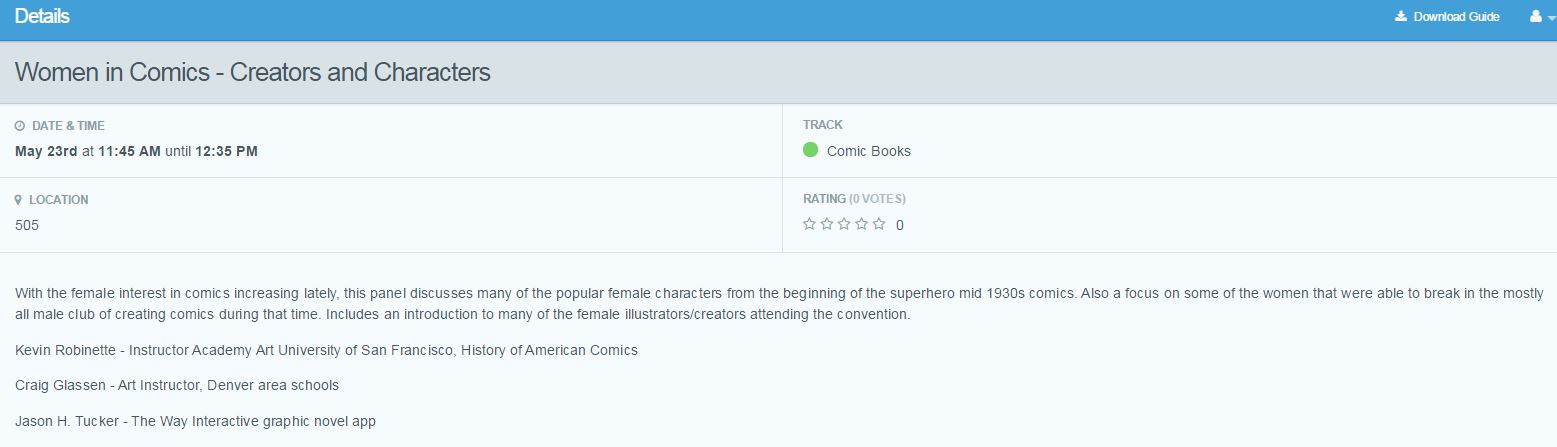Open the Comic Books track label
The image size is (1557, 447).
coord(869,151)
